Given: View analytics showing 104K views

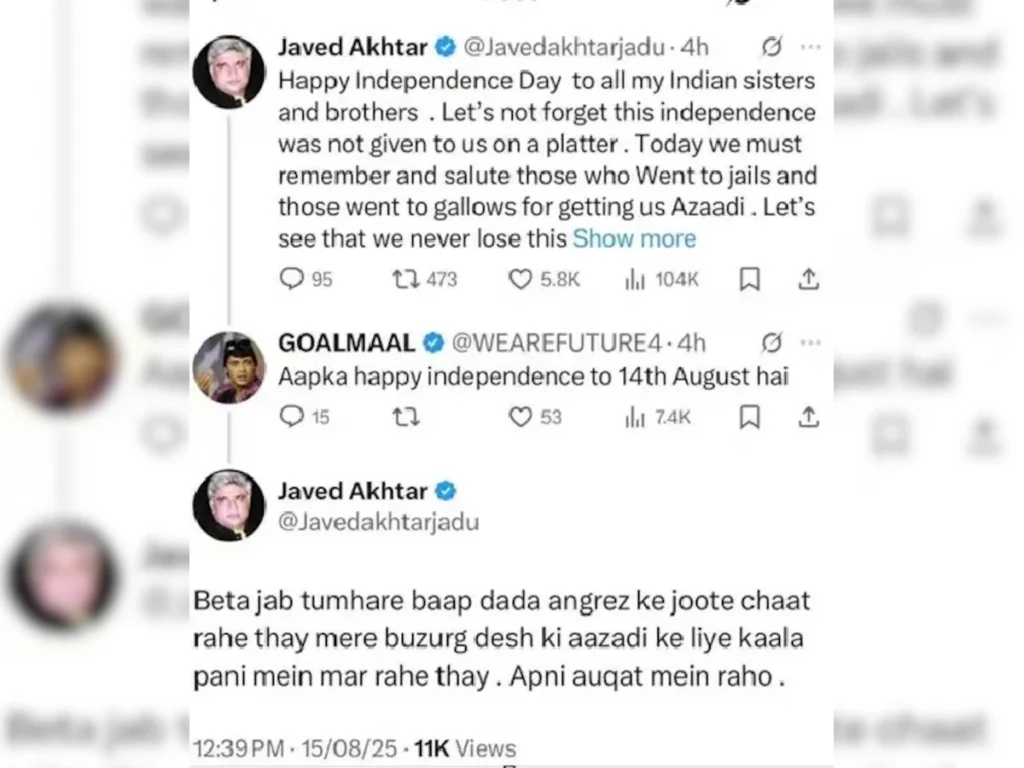Looking at the screenshot, I should pos(635,279).
